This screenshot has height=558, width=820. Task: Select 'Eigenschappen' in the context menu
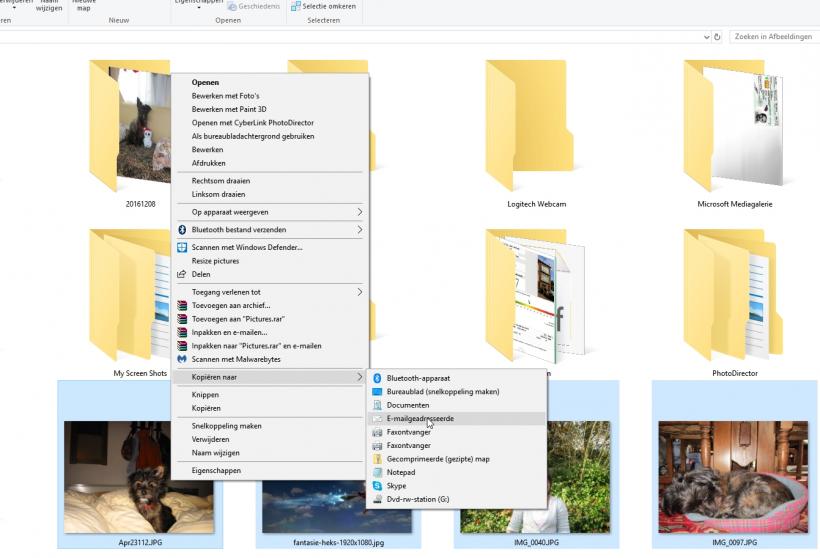[216, 470]
